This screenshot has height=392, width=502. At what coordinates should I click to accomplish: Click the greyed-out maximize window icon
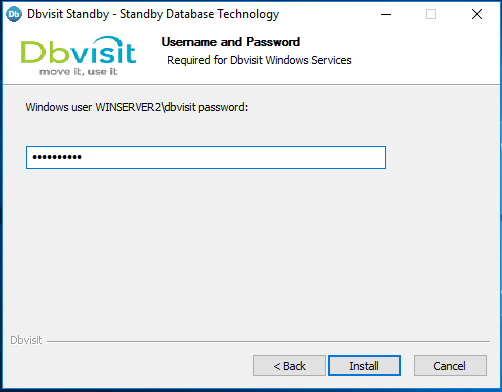[x=431, y=14]
